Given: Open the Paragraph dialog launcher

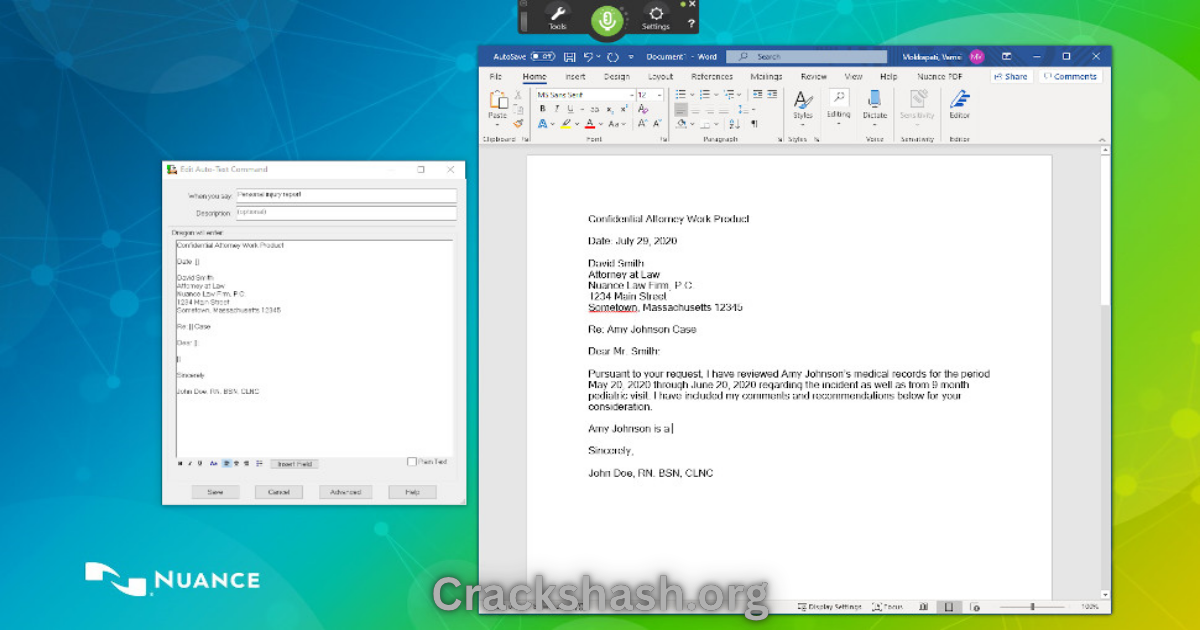Looking at the screenshot, I should (780, 139).
